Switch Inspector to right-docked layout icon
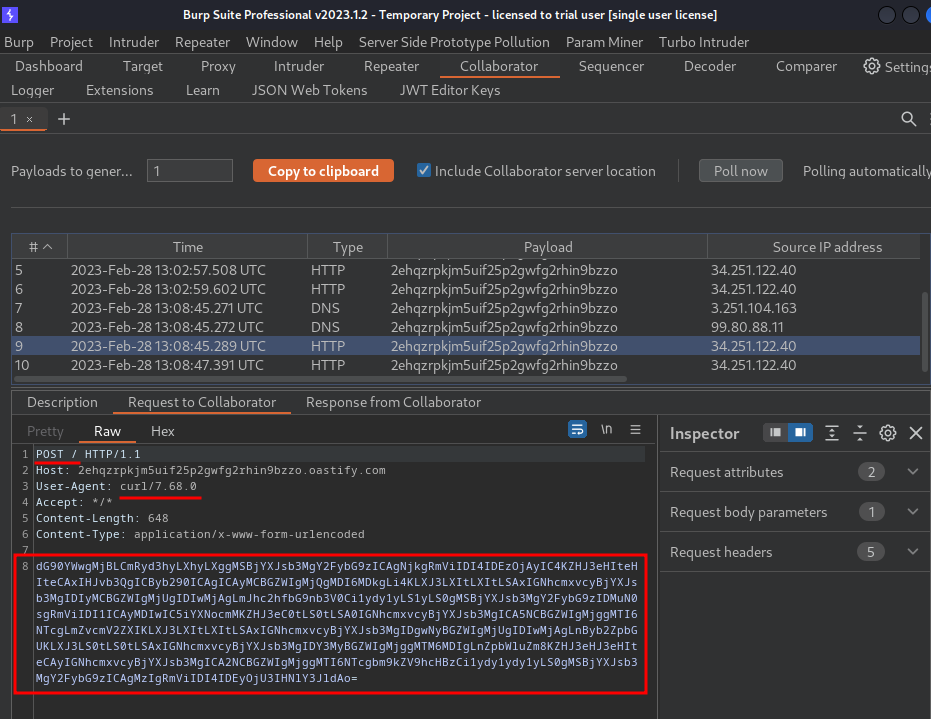Image resolution: width=931 pixels, height=719 pixels. (x=800, y=432)
